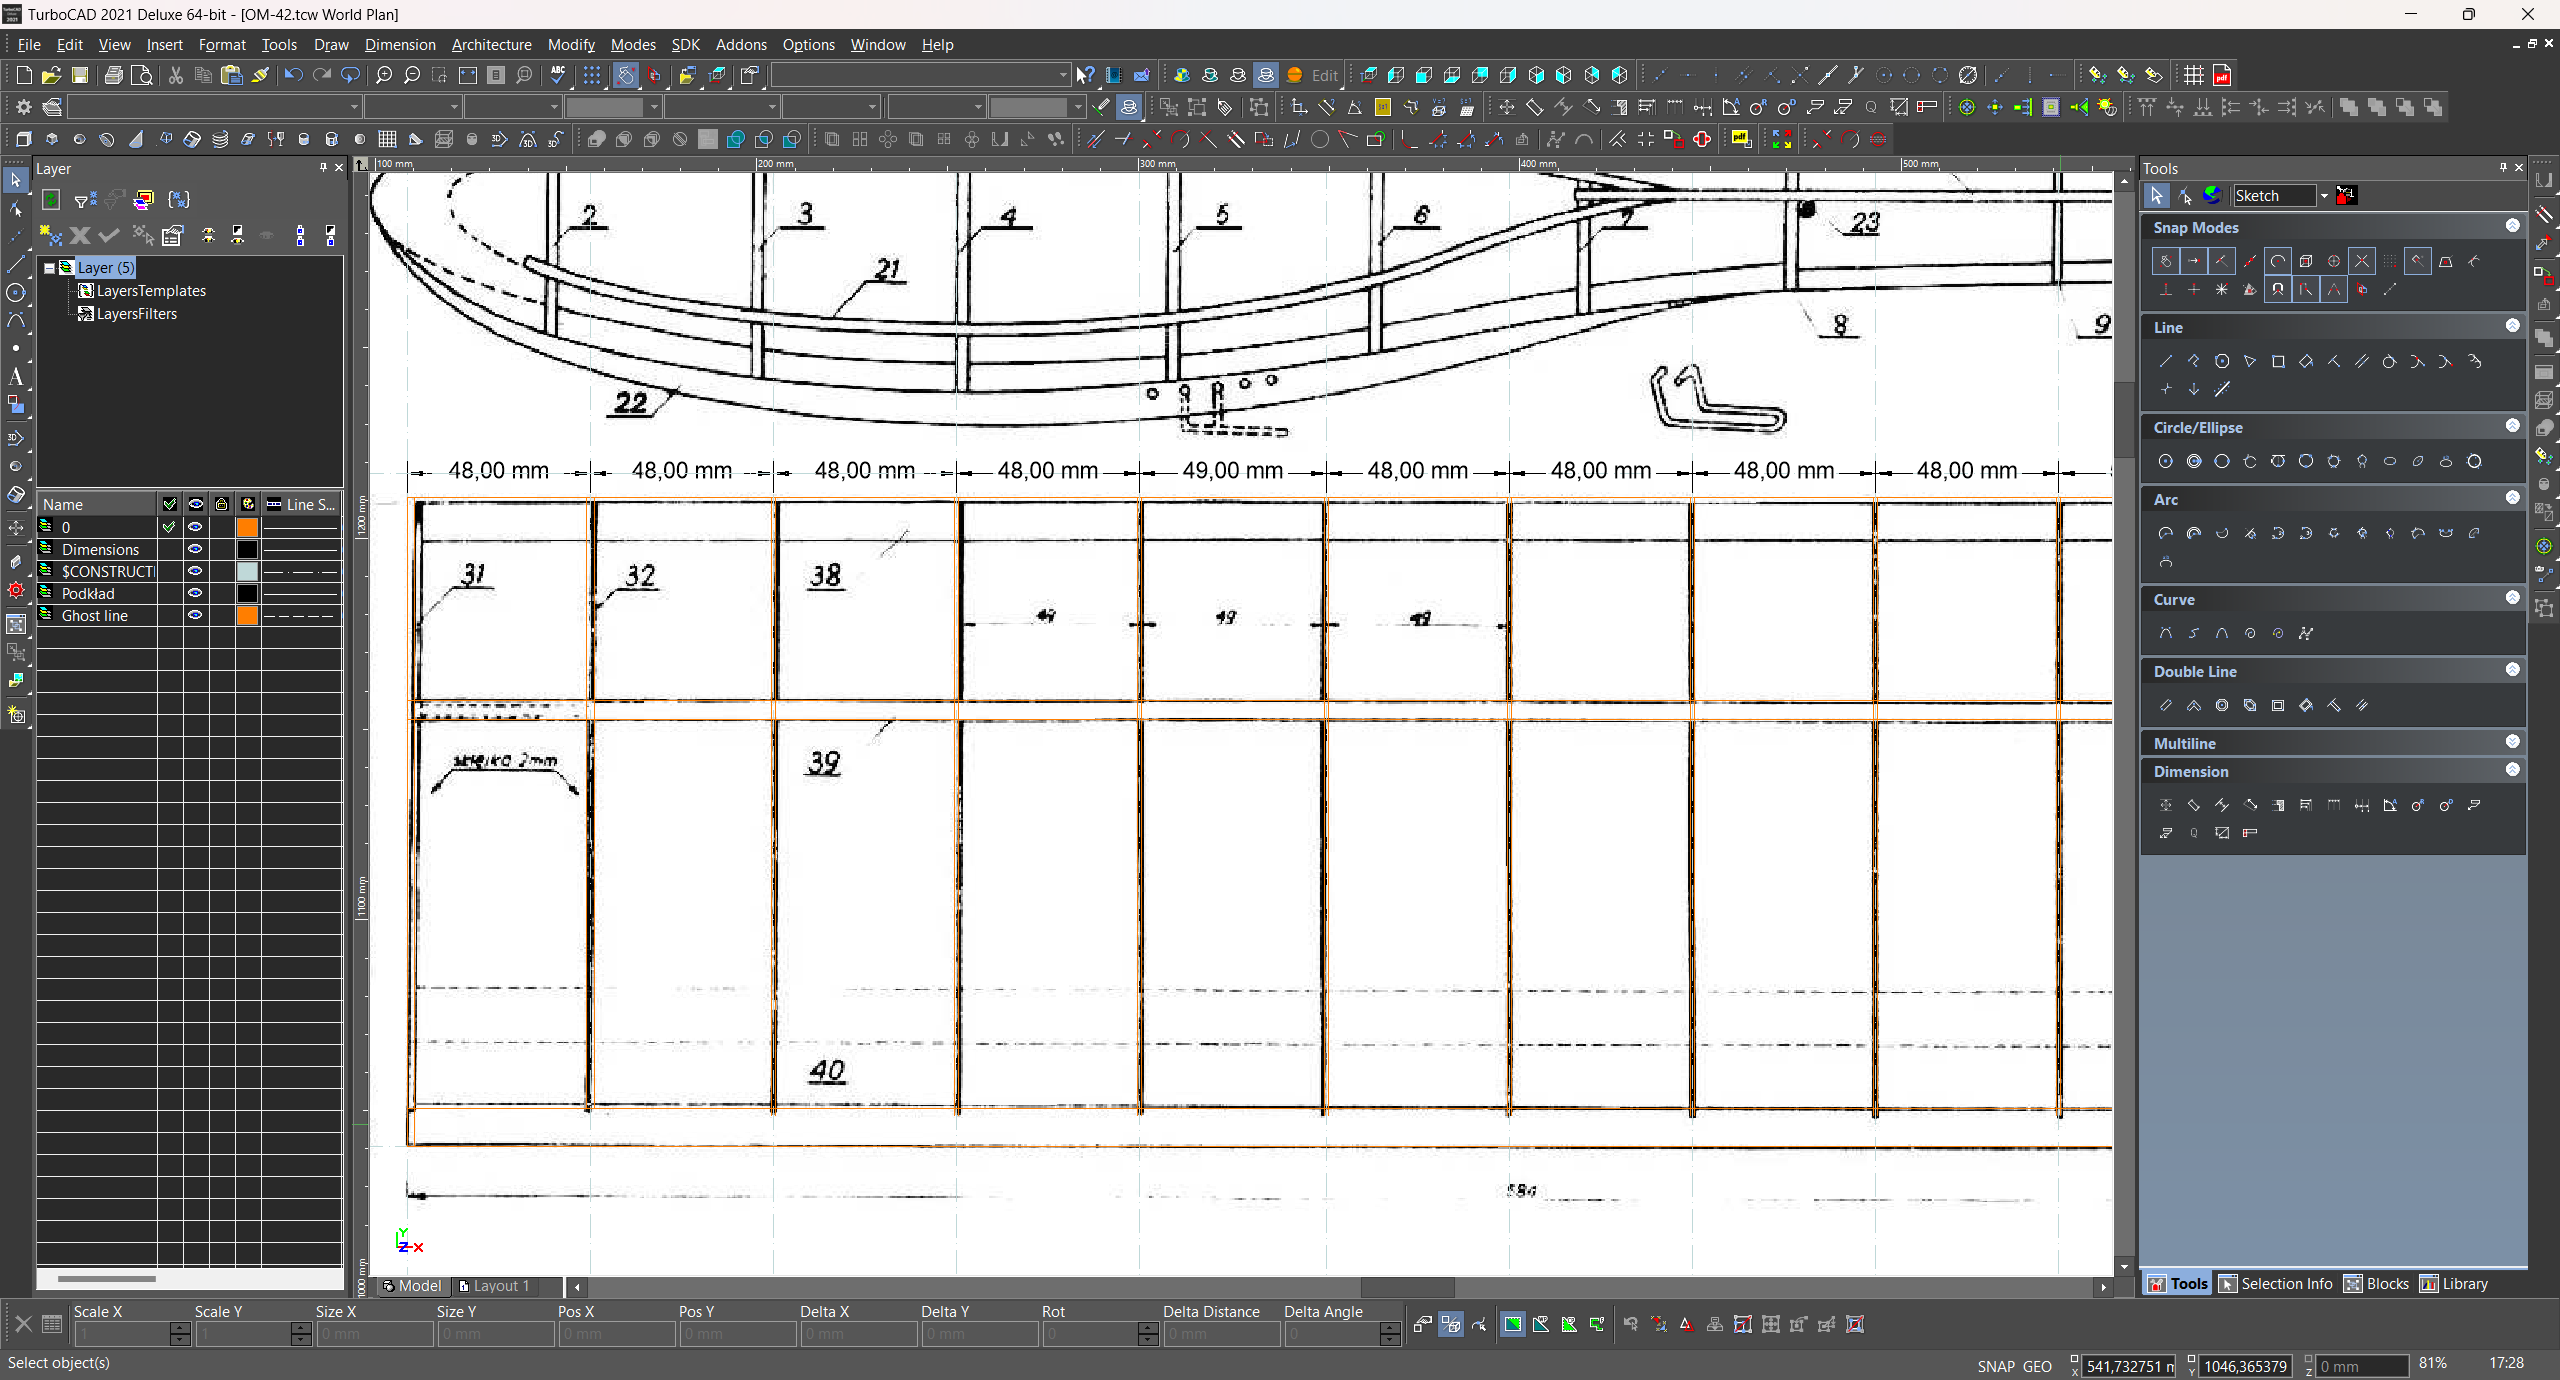The width and height of the screenshot is (2560, 1380).
Task: Click the Print icon in the toolbar
Action: (114, 75)
